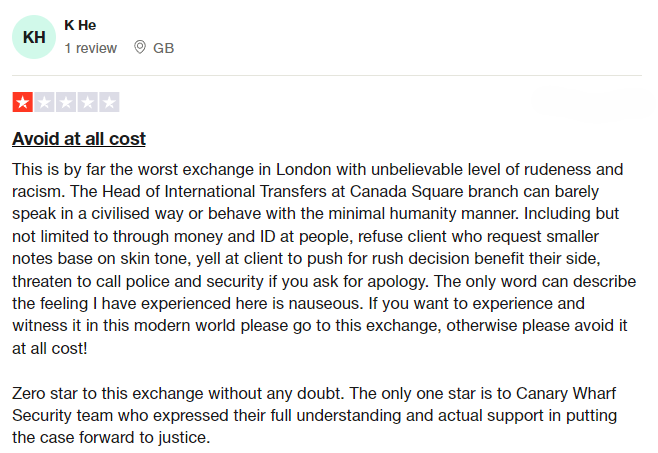The image size is (658, 453).
Task: Click the 'Canada Square' phrase in review
Action: [407, 191]
